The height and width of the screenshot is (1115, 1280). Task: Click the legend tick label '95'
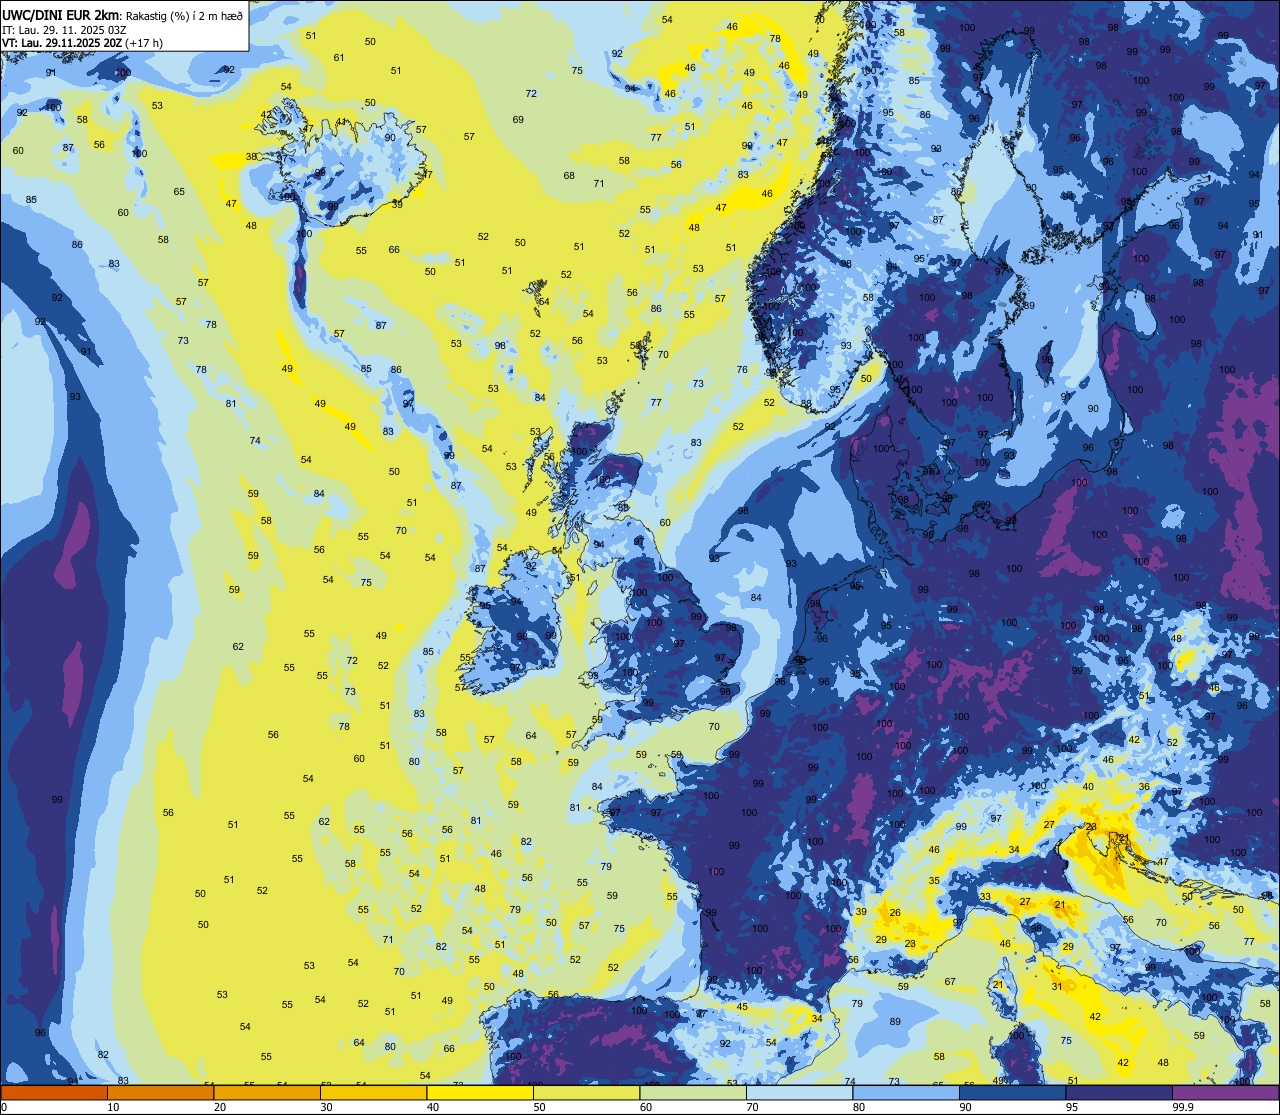click(x=1072, y=1107)
